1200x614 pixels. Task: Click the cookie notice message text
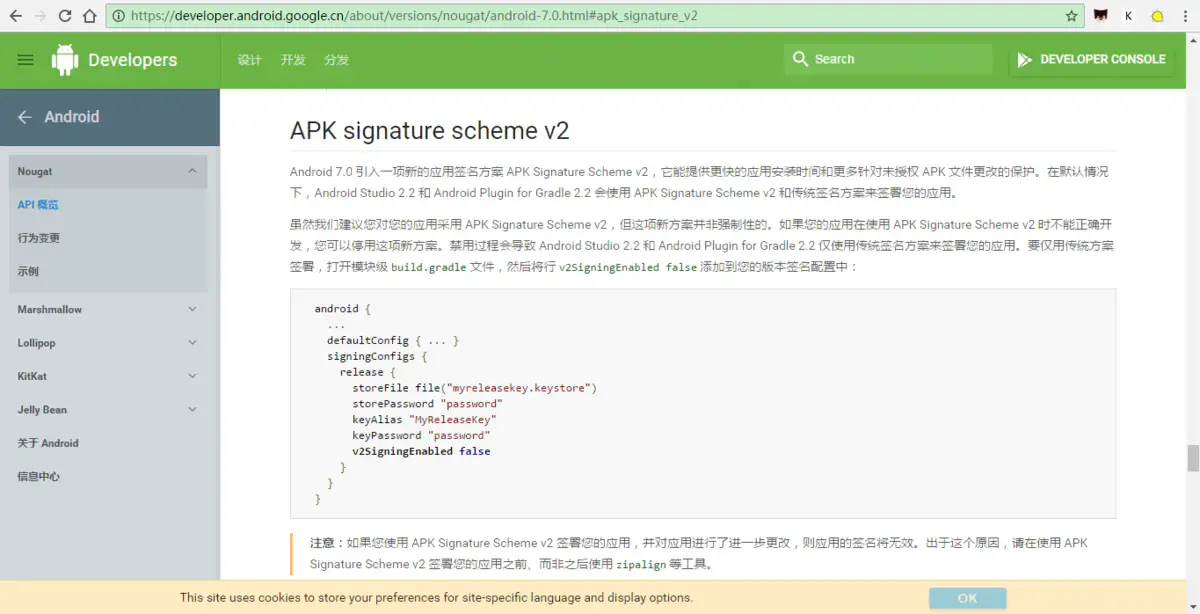tap(436, 598)
